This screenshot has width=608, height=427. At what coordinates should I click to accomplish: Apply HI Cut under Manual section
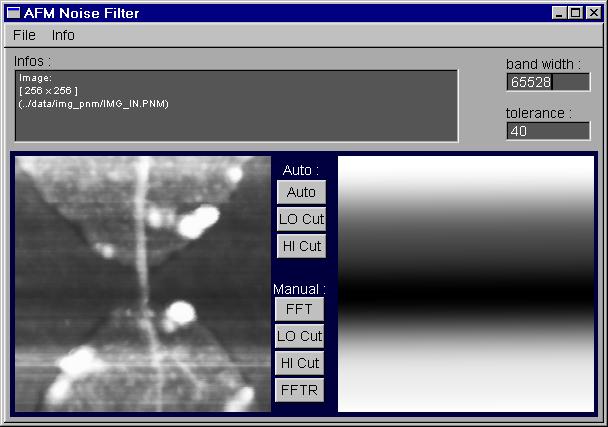tap(299, 363)
